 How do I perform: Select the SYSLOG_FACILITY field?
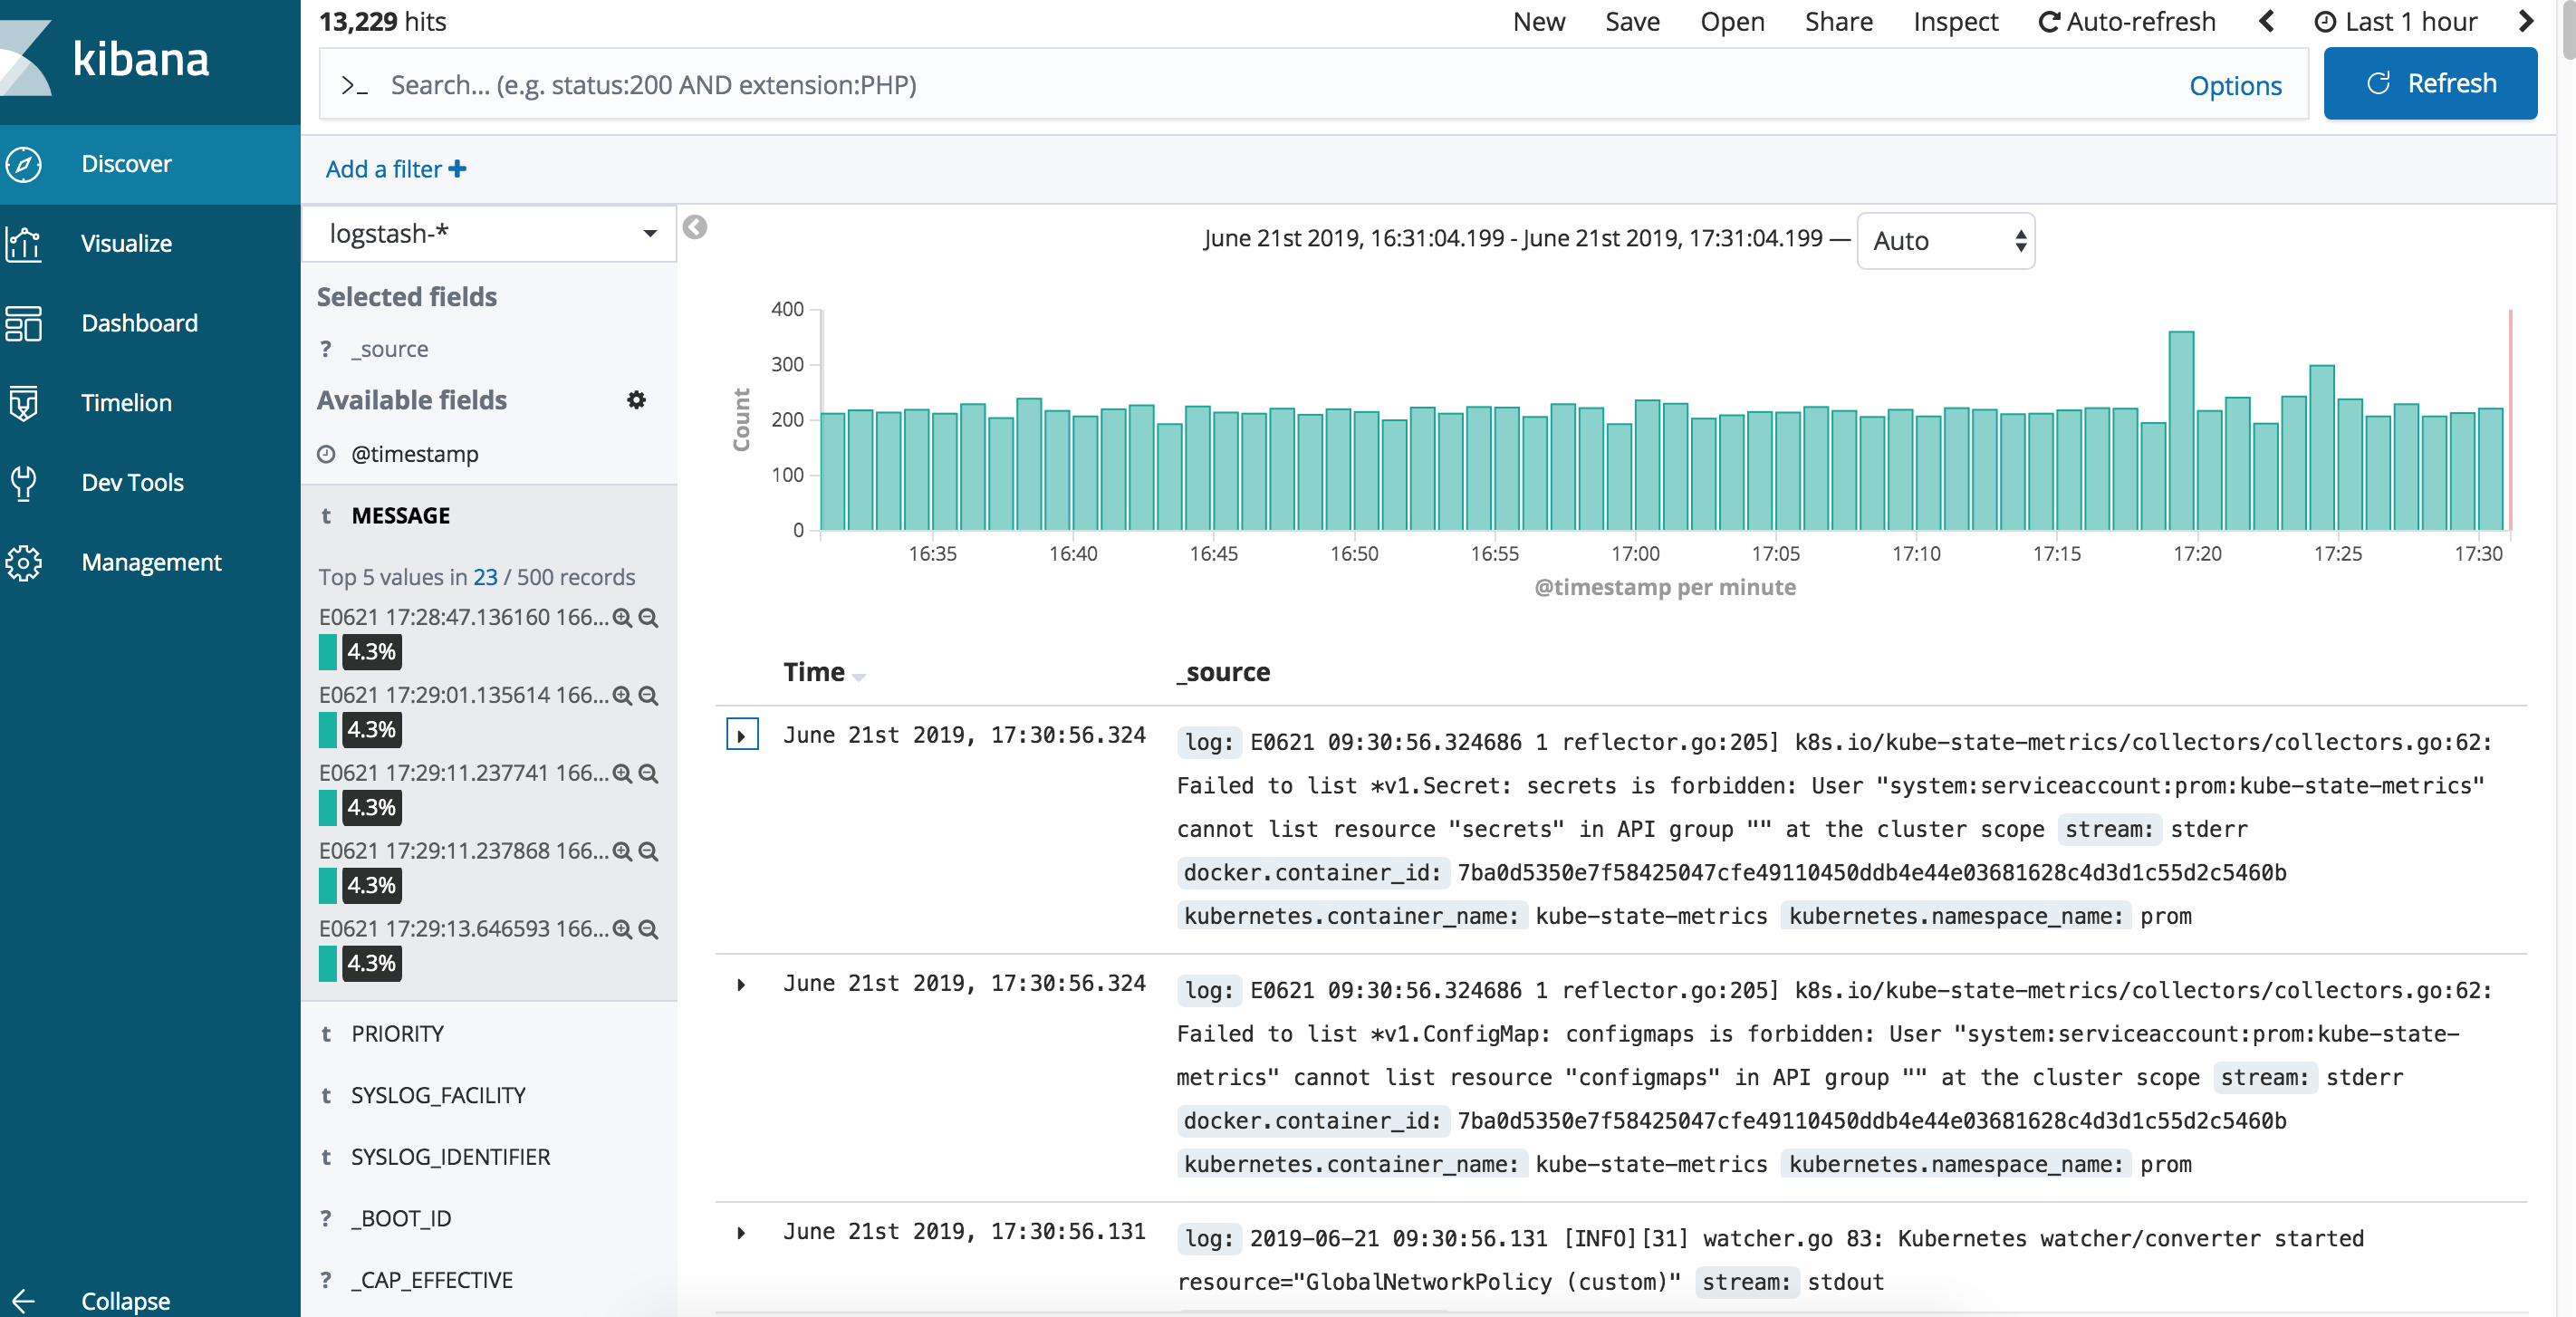click(438, 1096)
